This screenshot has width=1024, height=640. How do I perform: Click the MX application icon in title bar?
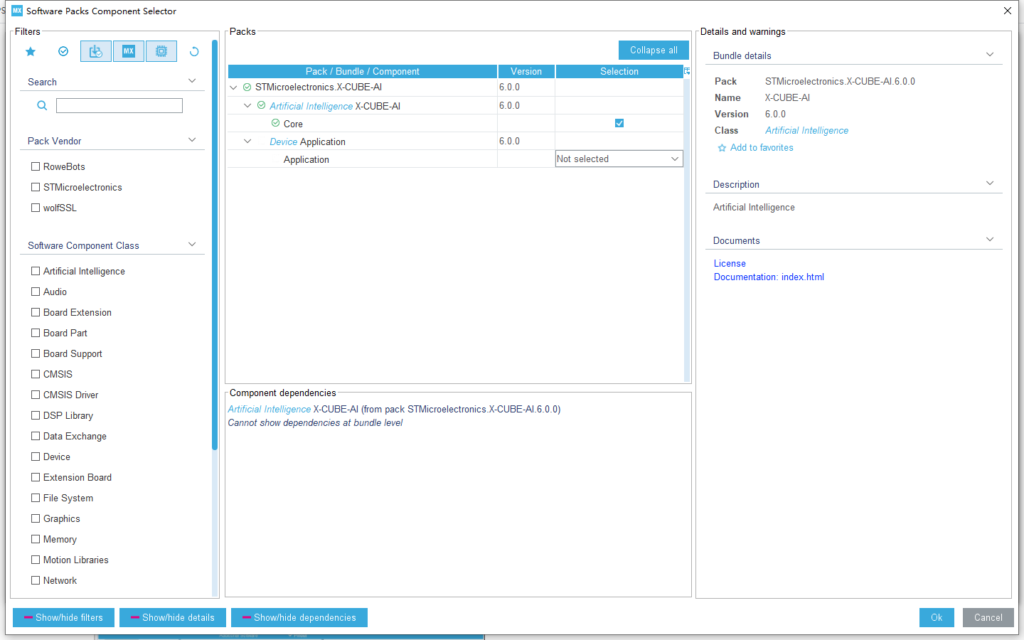tap(17, 10)
